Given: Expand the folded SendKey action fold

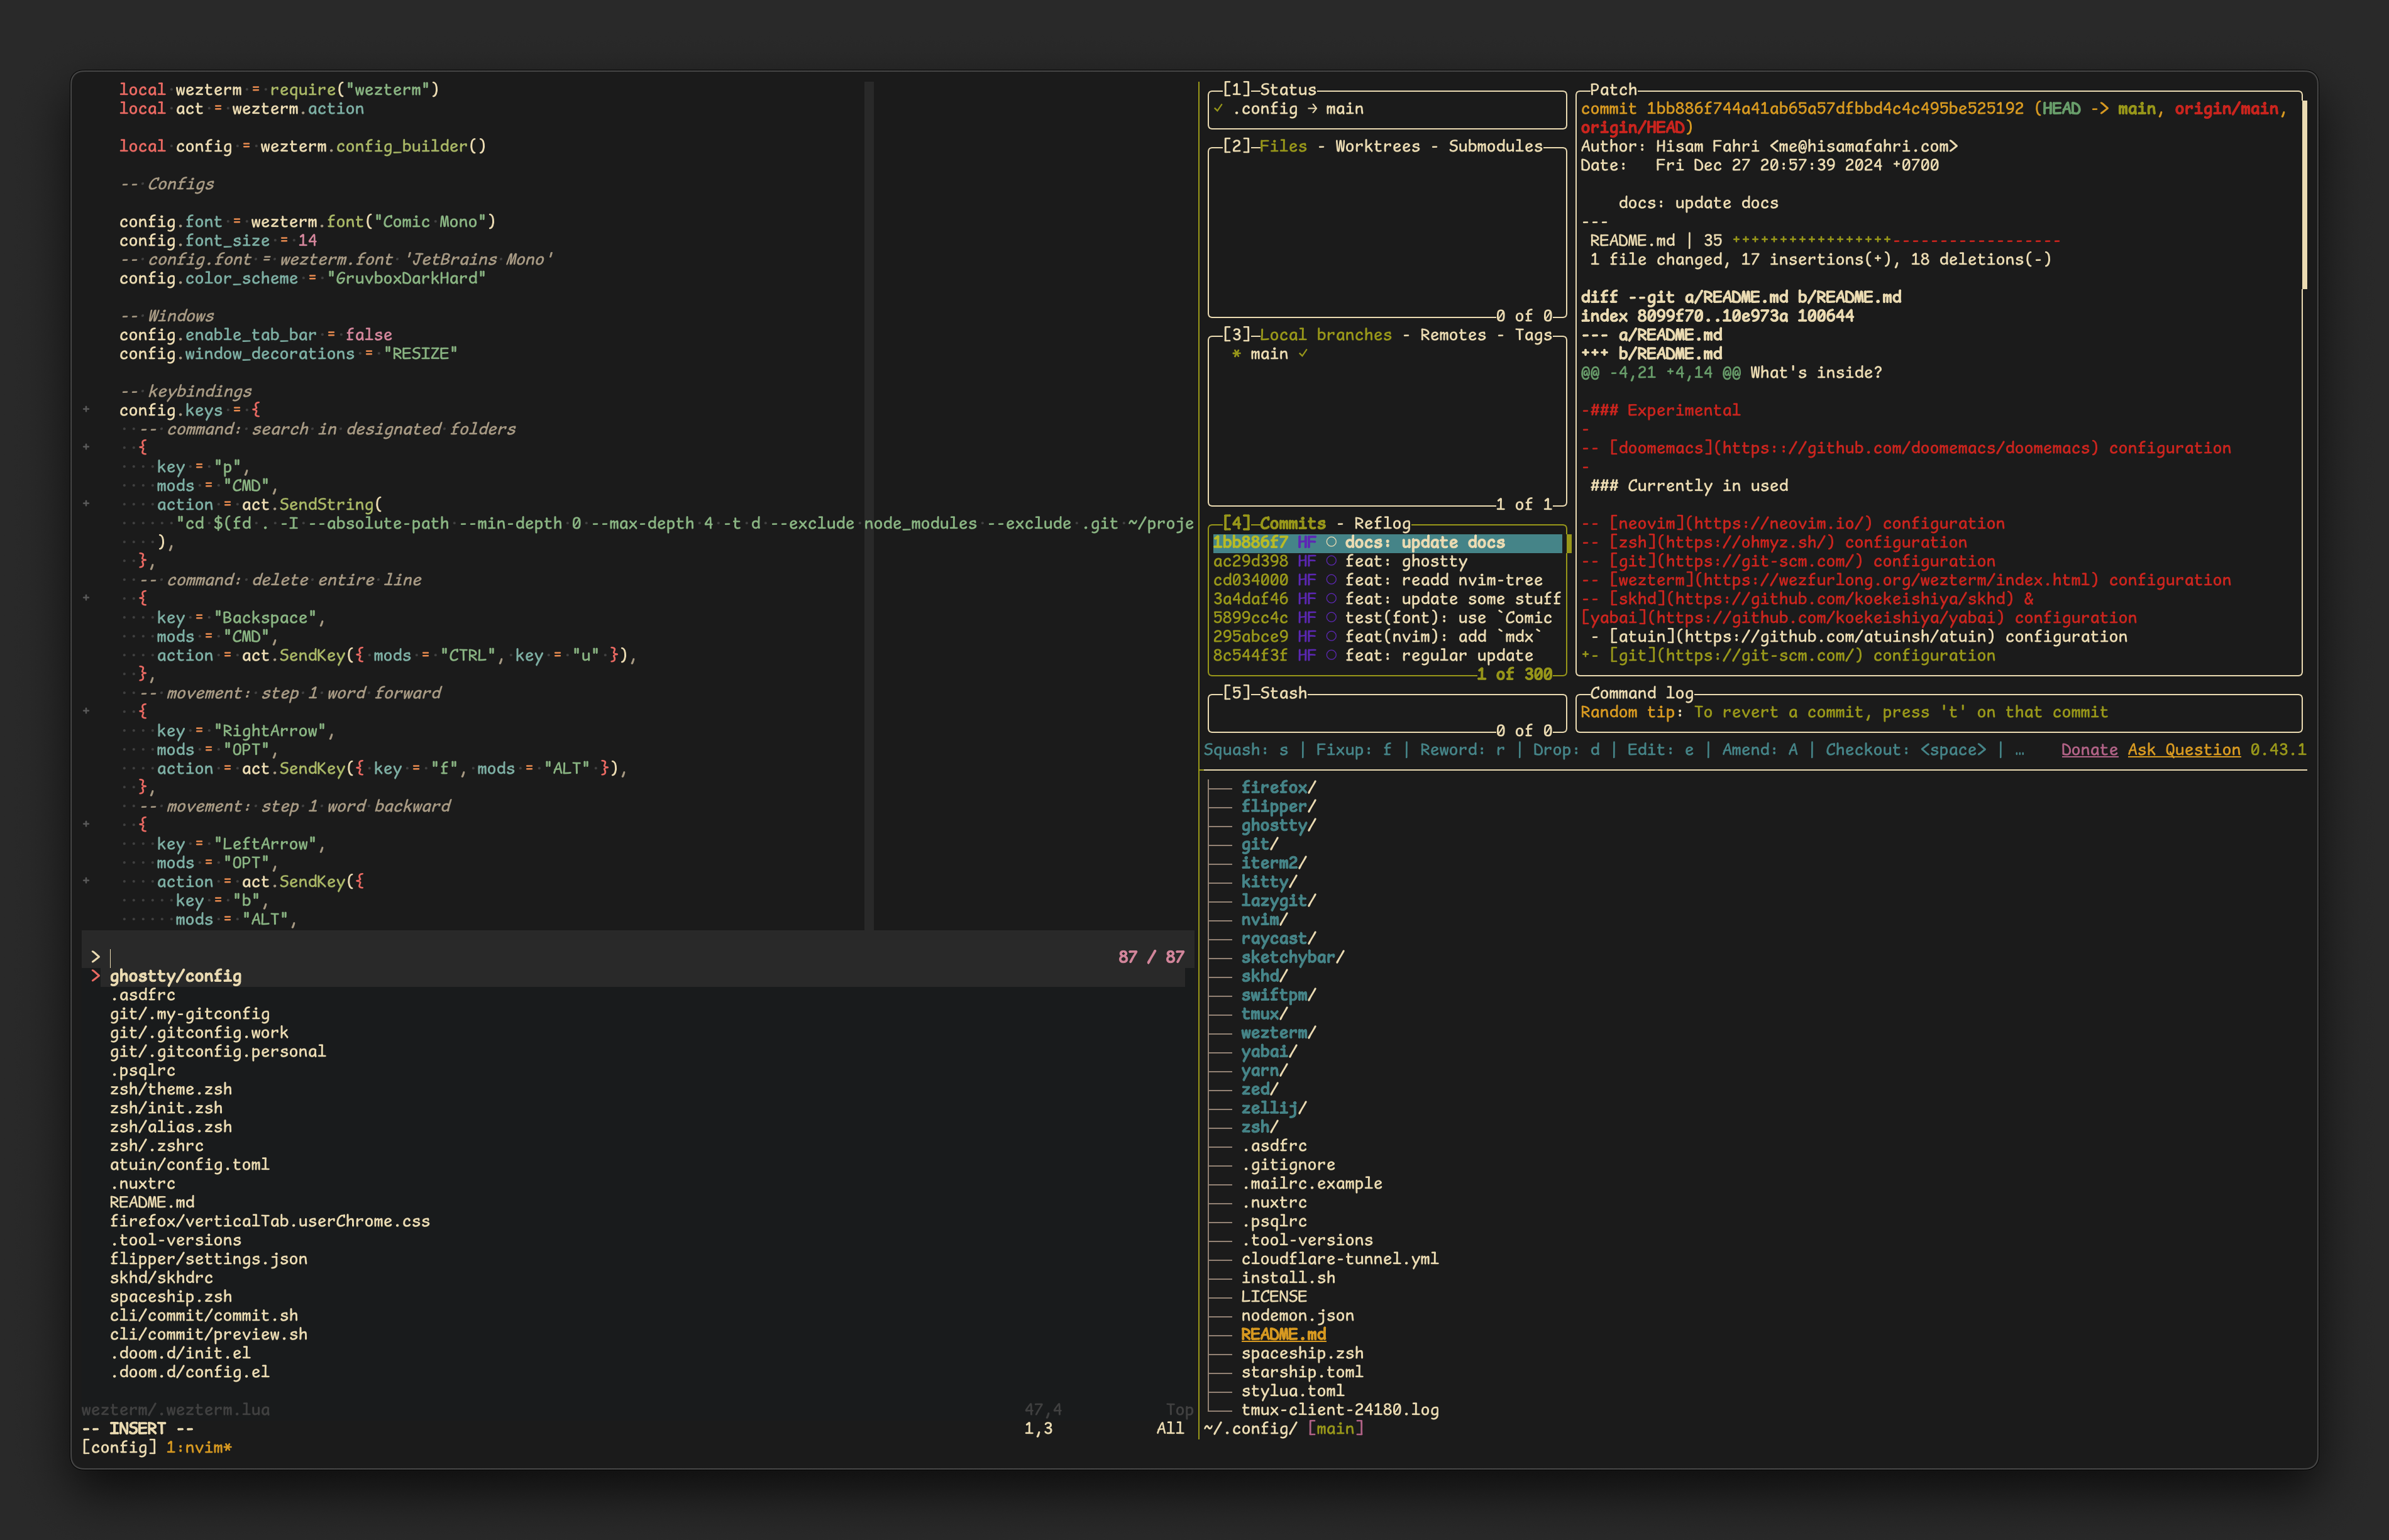Looking at the screenshot, I should (87, 881).
